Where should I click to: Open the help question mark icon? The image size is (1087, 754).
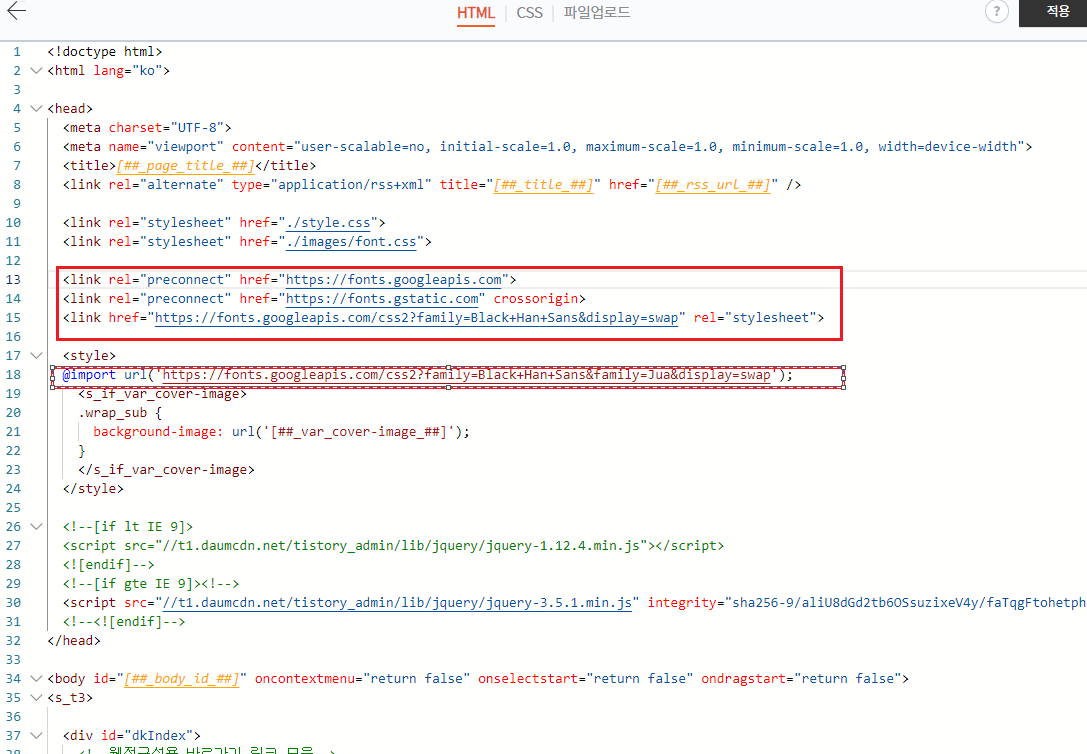[996, 11]
